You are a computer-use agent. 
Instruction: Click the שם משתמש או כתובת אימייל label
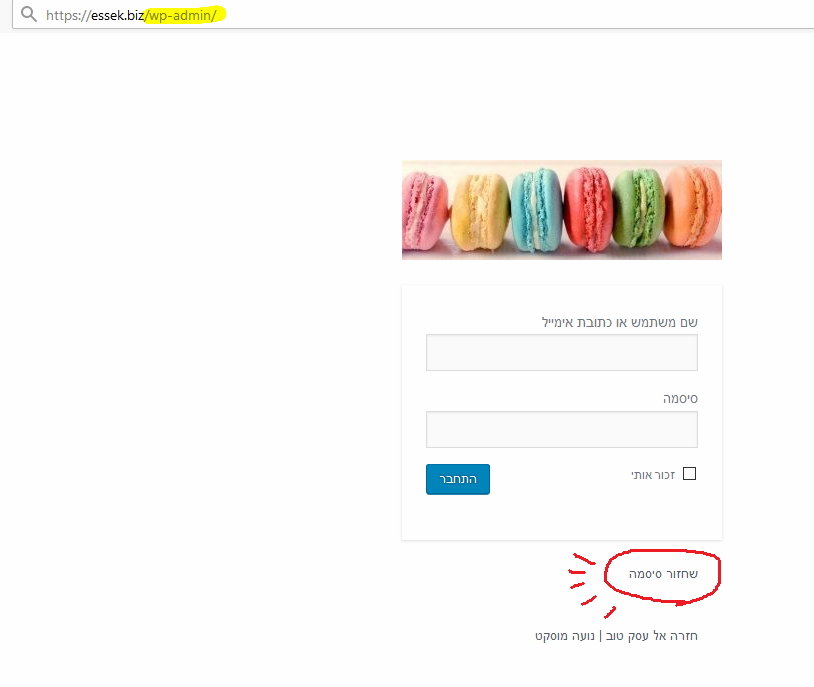pos(620,322)
